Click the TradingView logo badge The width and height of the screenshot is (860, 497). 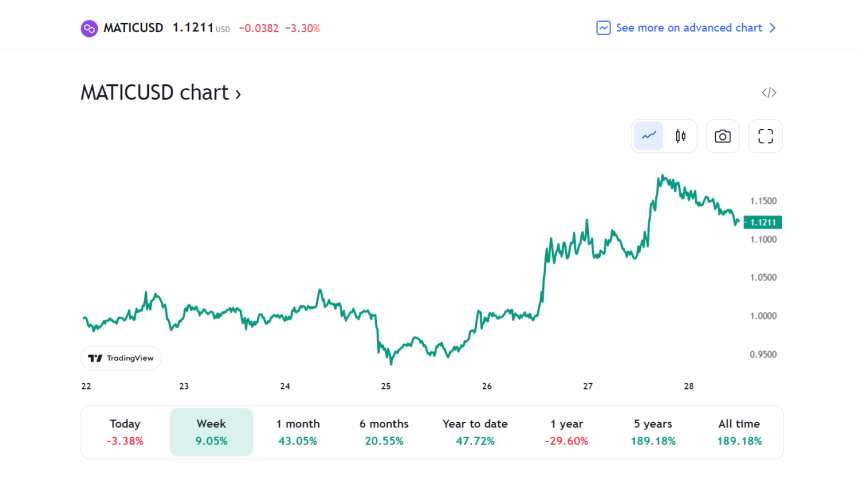click(x=121, y=358)
